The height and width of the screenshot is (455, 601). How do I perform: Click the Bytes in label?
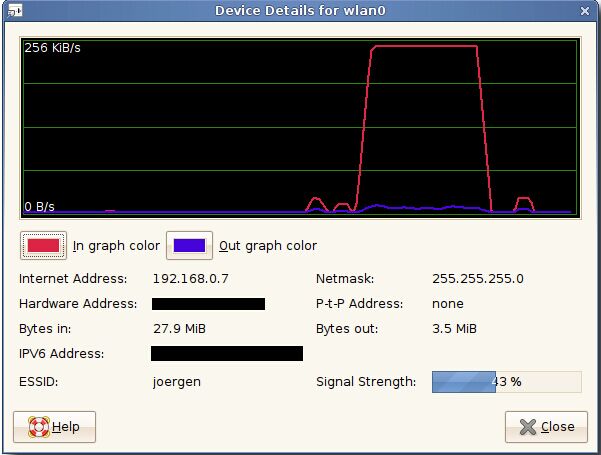point(45,329)
